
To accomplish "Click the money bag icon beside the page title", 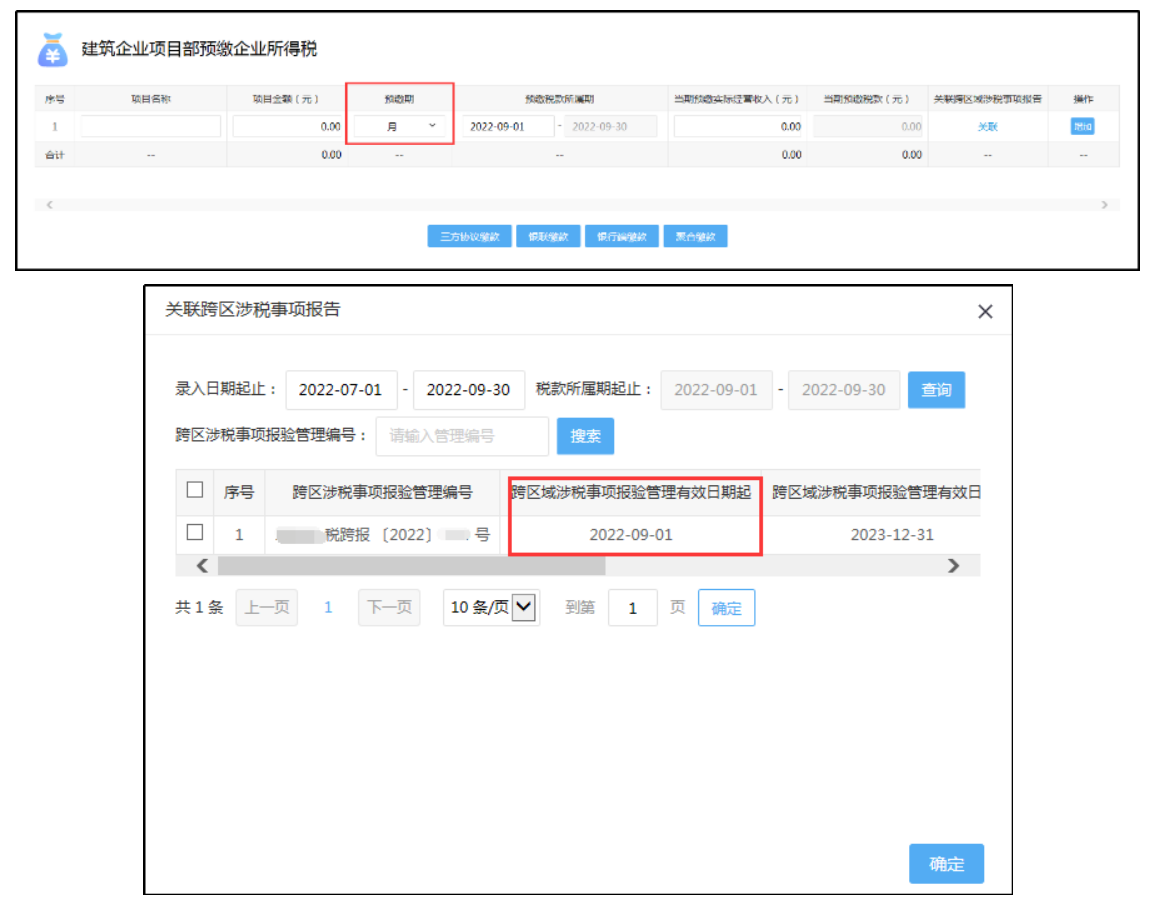I will (x=53, y=49).
